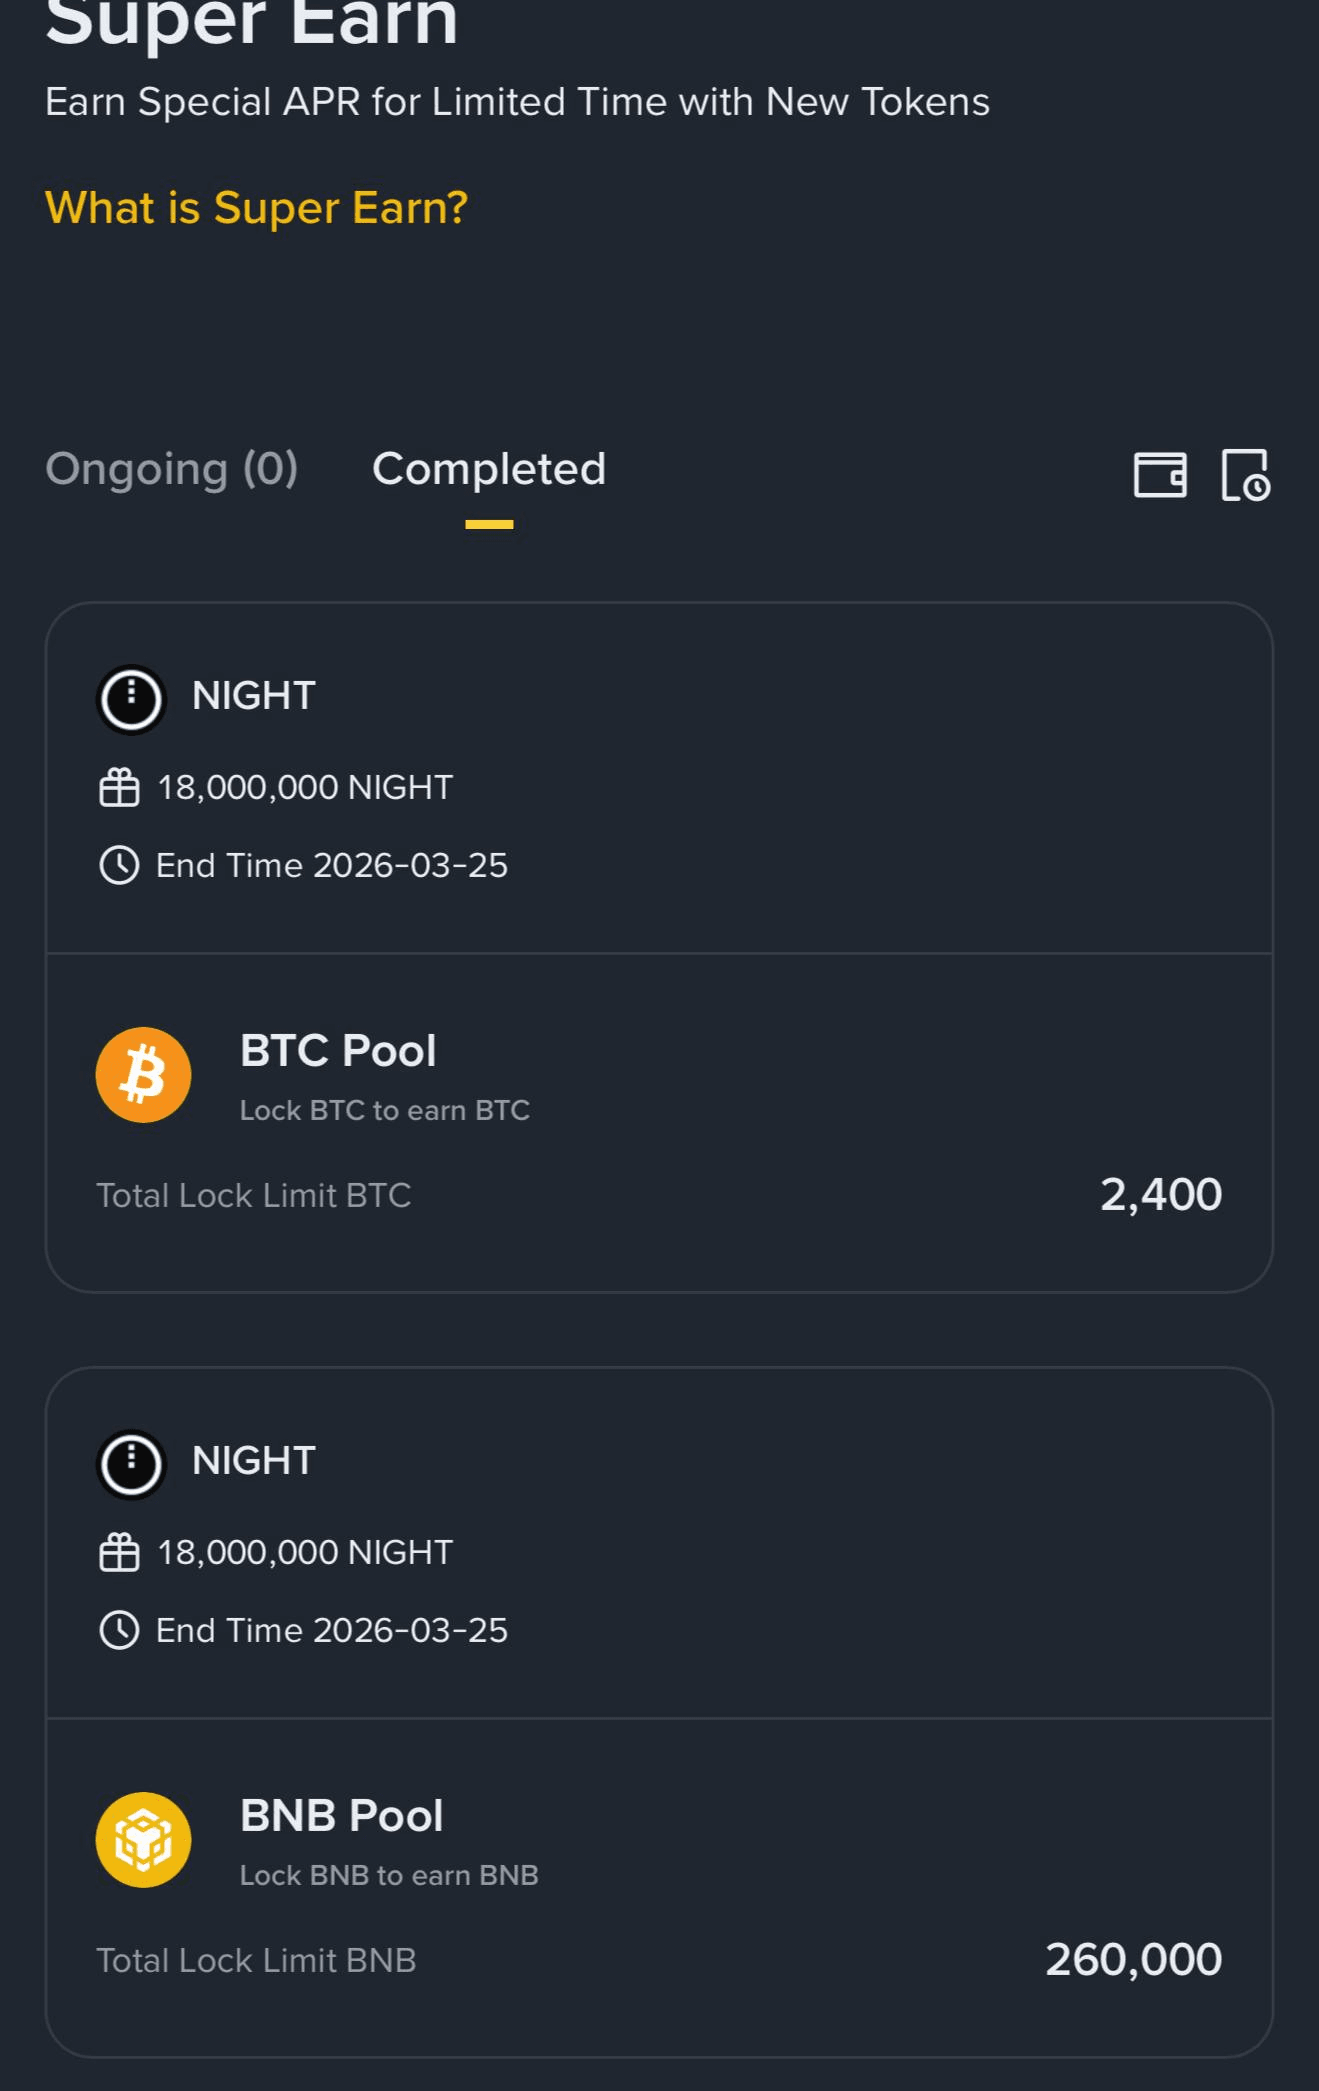Open the BNB Pool title
Image resolution: width=1319 pixels, height=2091 pixels.
tap(341, 1816)
